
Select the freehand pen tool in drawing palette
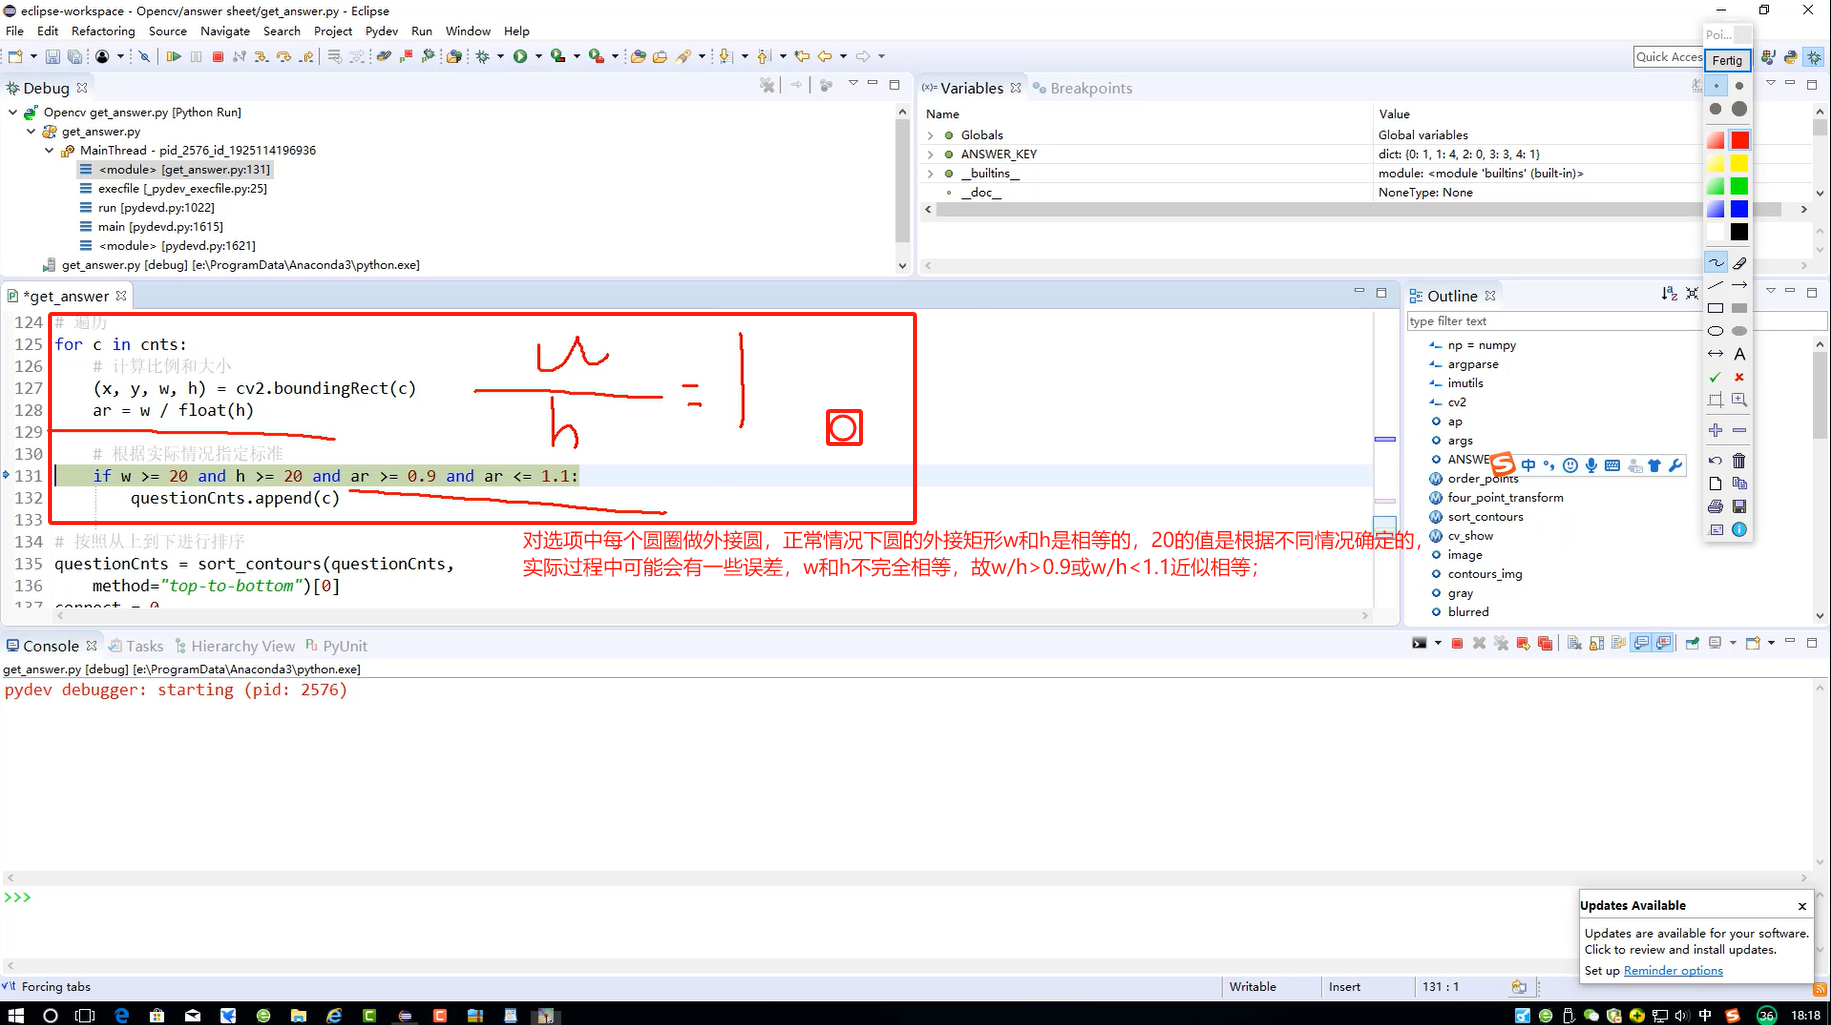tap(1716, 263)
